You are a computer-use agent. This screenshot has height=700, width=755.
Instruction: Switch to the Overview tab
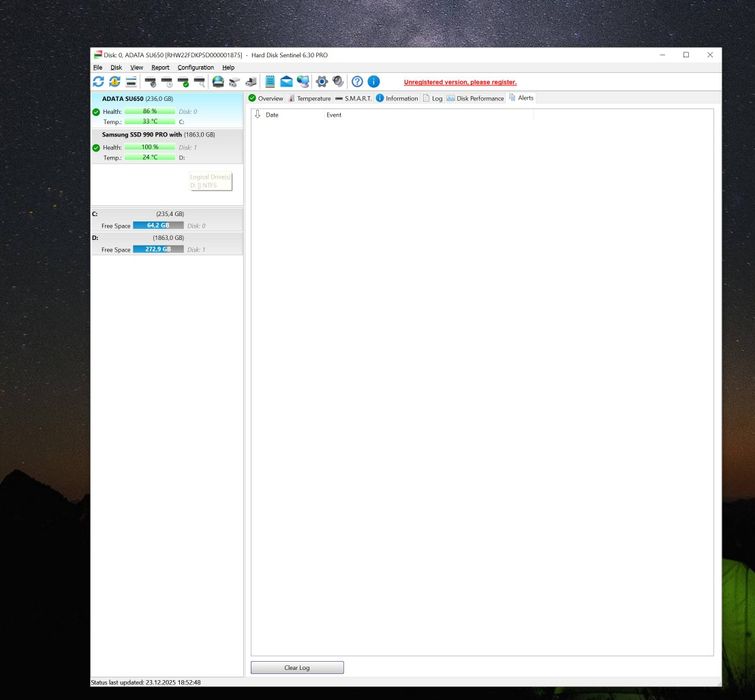[x=266, y=98]
